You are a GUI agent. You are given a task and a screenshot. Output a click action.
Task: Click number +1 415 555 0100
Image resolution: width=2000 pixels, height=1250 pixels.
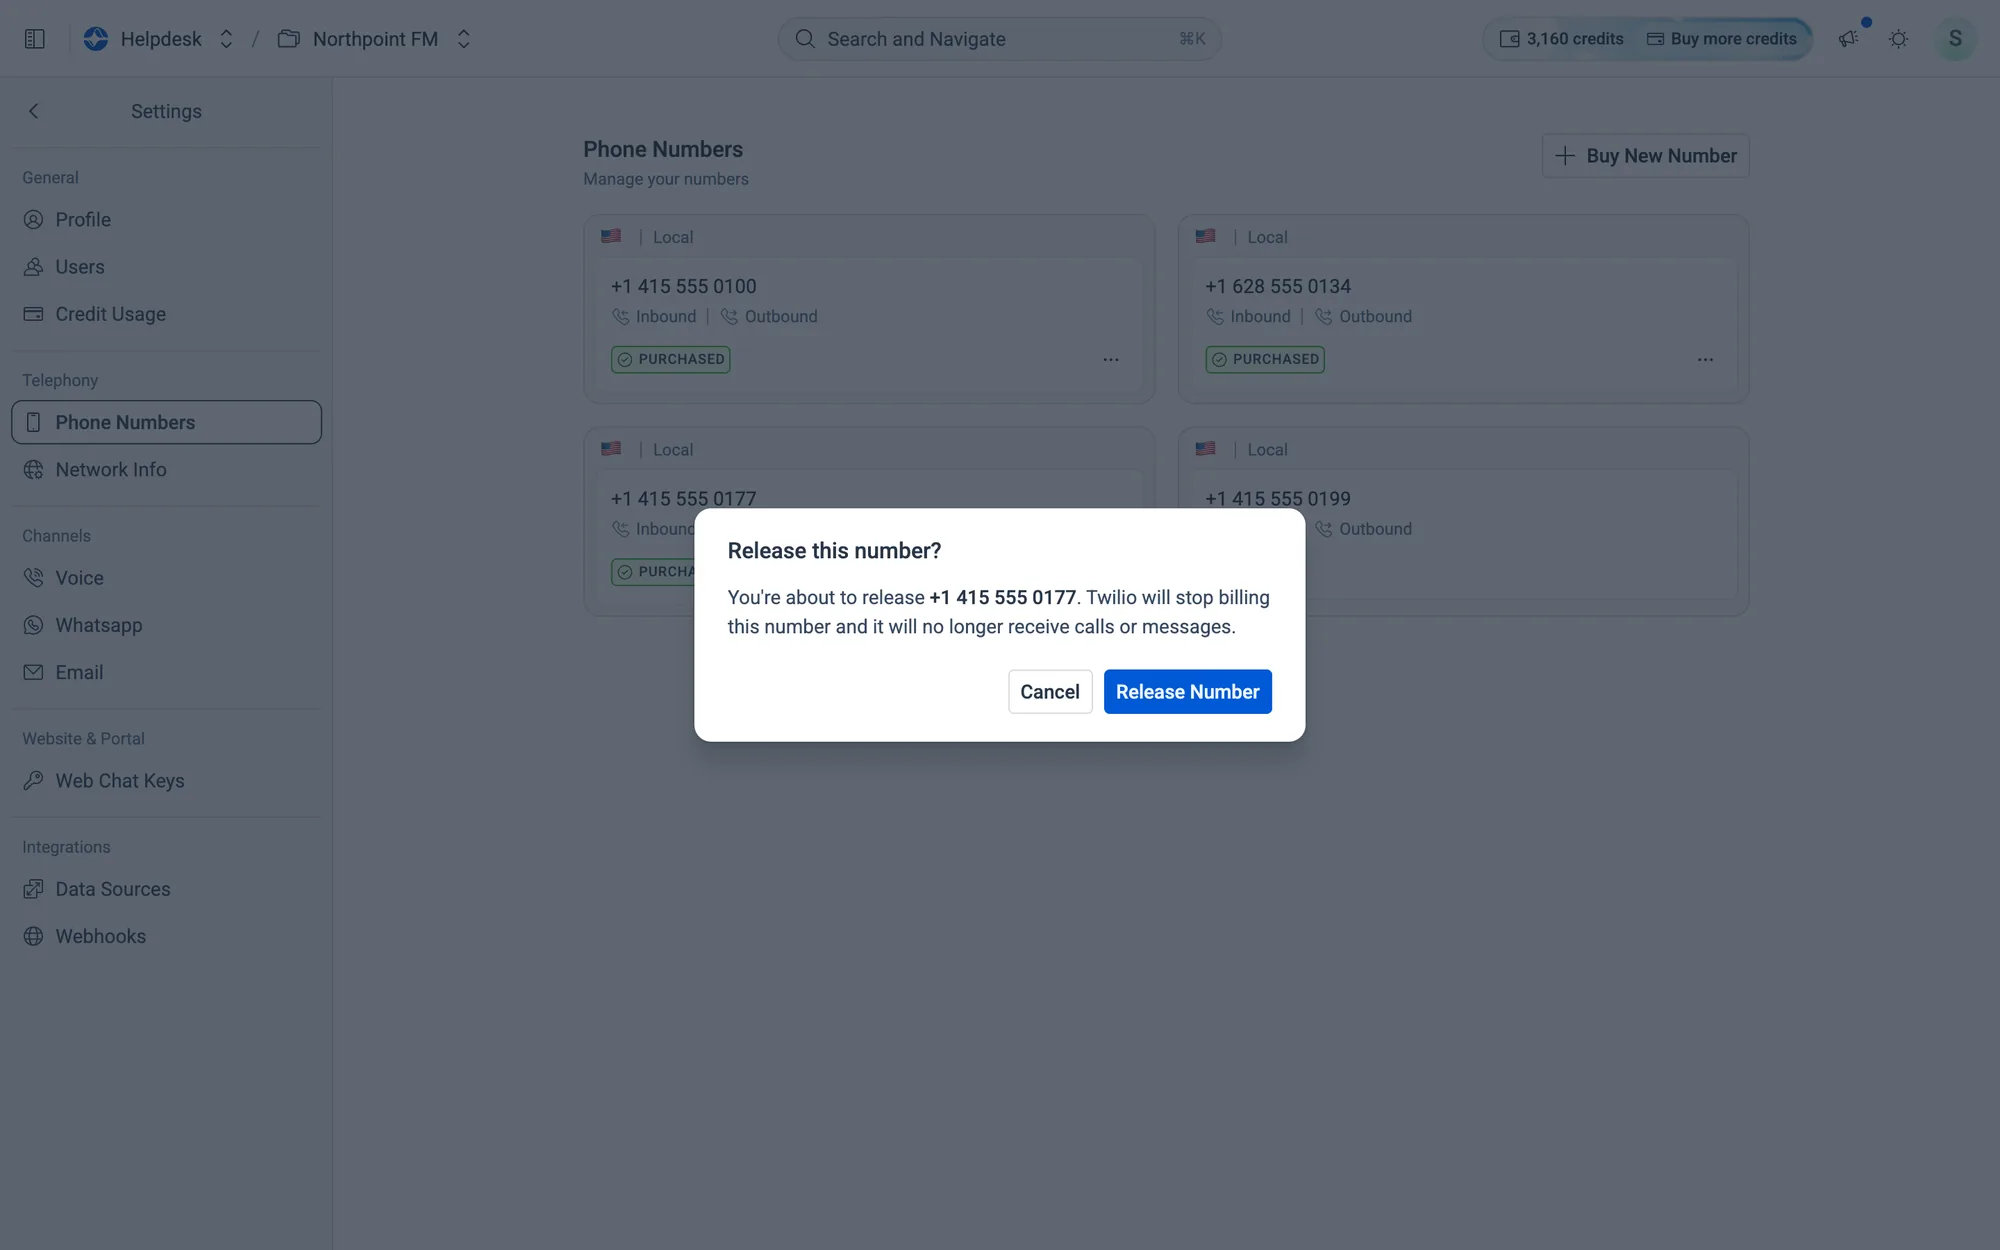(683, 287)
